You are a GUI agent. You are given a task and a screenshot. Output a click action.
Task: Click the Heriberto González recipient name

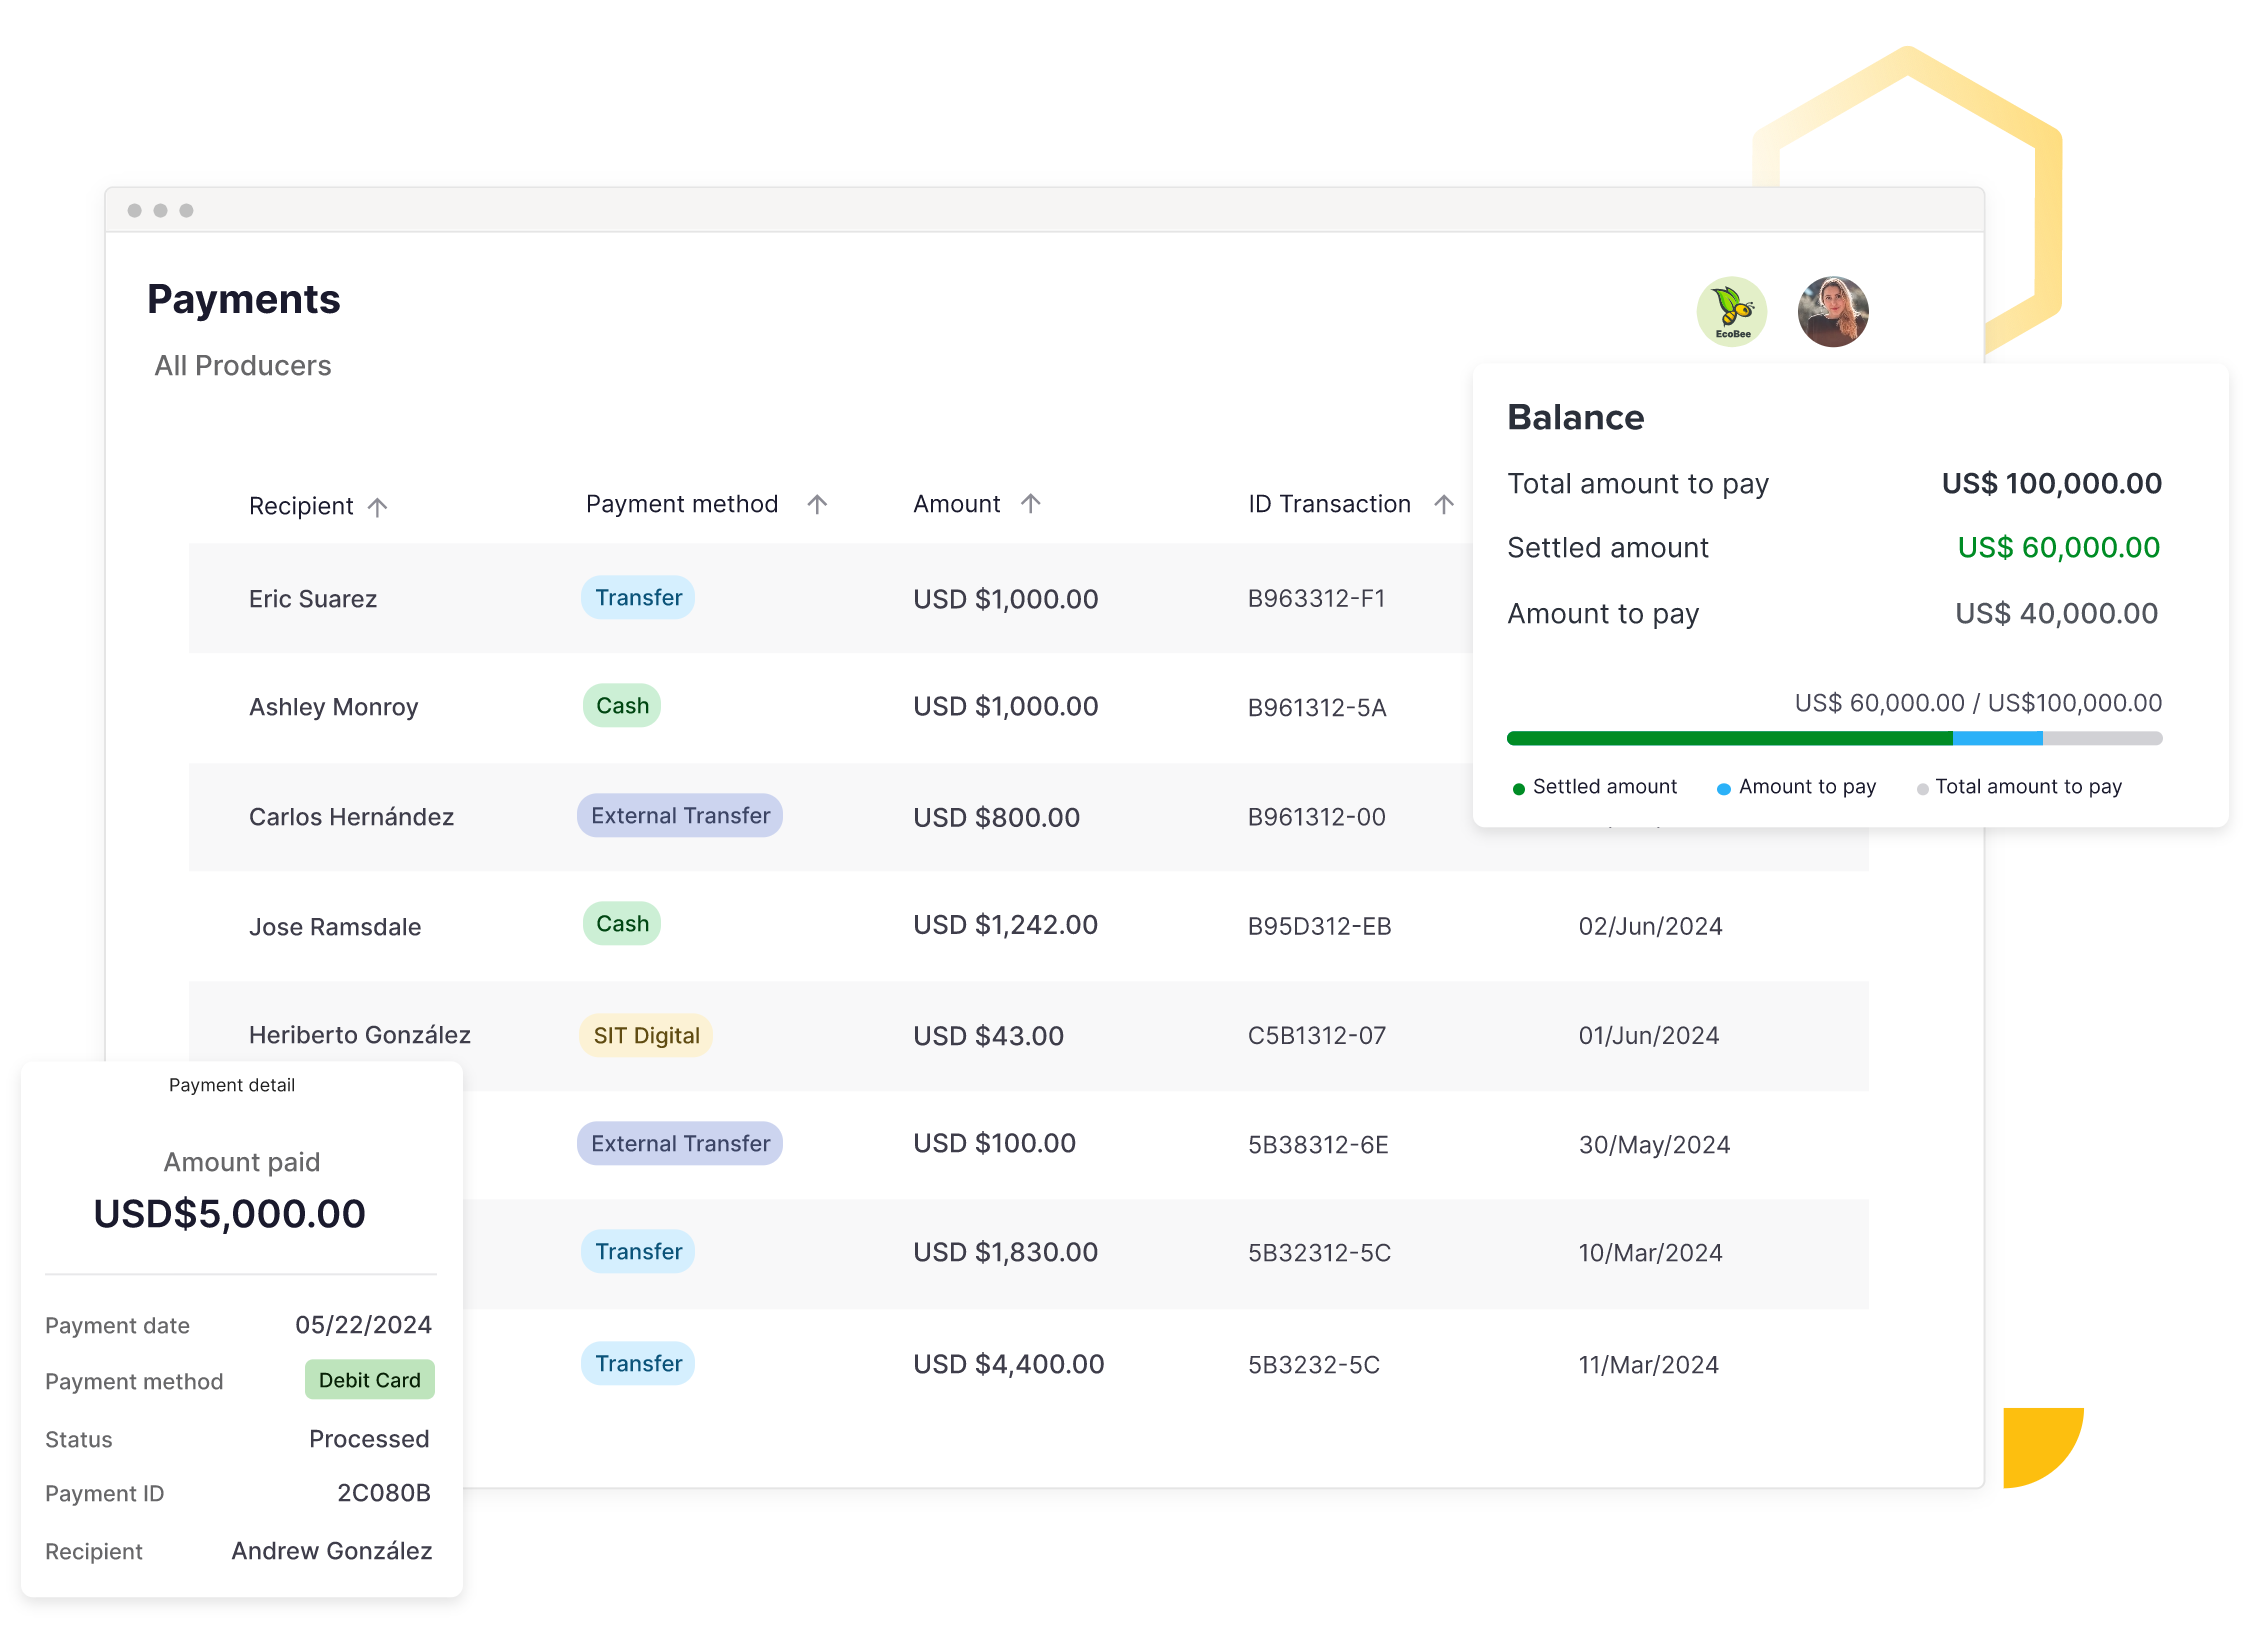click(x=359, y=1035)
